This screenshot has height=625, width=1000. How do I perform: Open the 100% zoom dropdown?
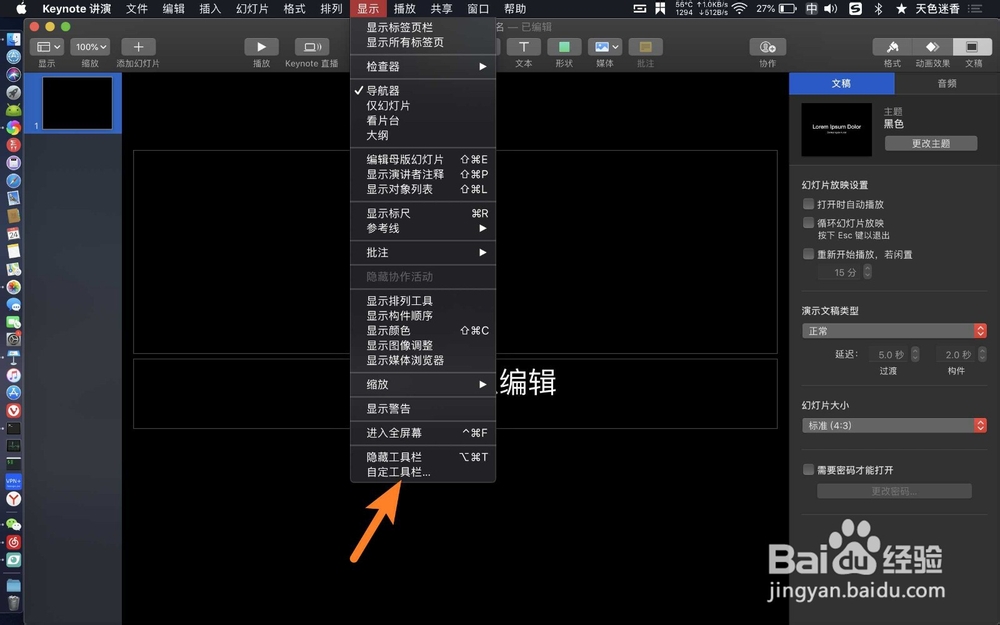[90, 47]
